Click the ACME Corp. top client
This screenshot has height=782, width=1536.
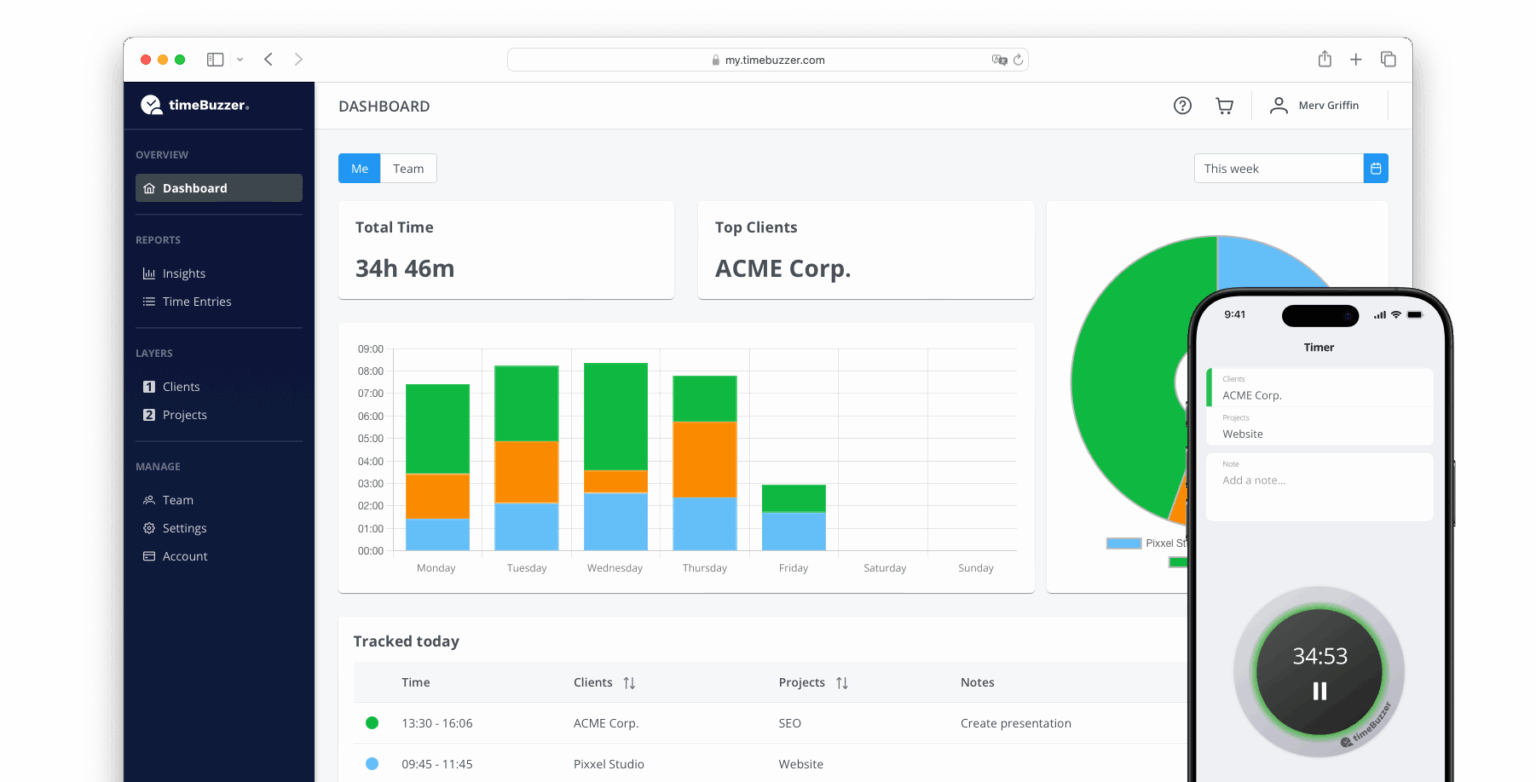click(783, 268)
